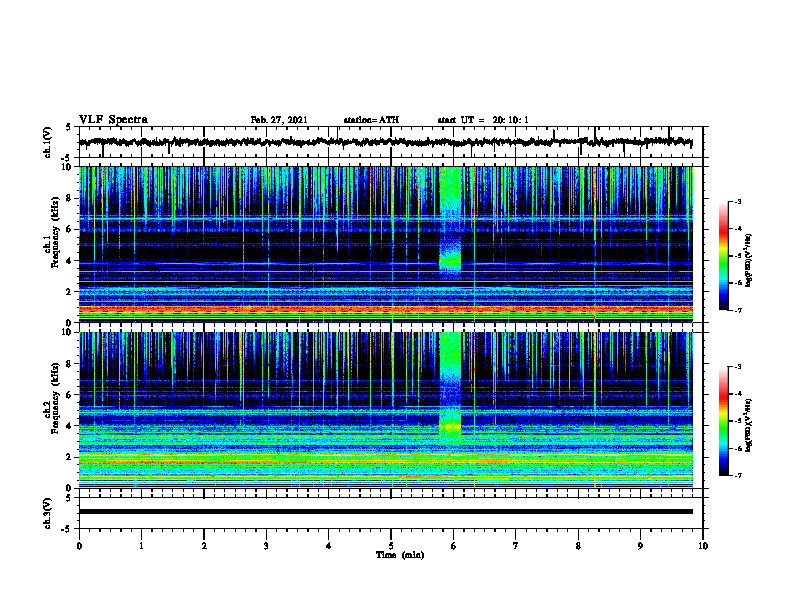Click the "start UT = 20:10:1" header text
The height and width of the screenshot is (612, 792).
pyautogui.click(x=483, y=120)
